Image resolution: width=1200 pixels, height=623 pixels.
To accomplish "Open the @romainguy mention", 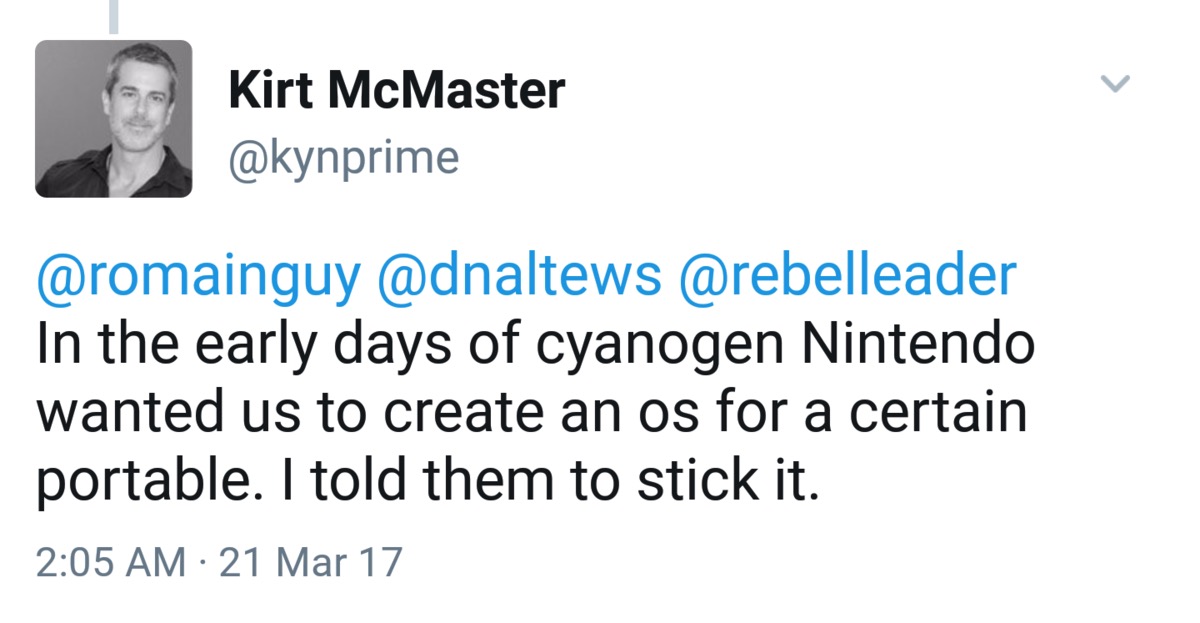I will [x=197, y=277].
